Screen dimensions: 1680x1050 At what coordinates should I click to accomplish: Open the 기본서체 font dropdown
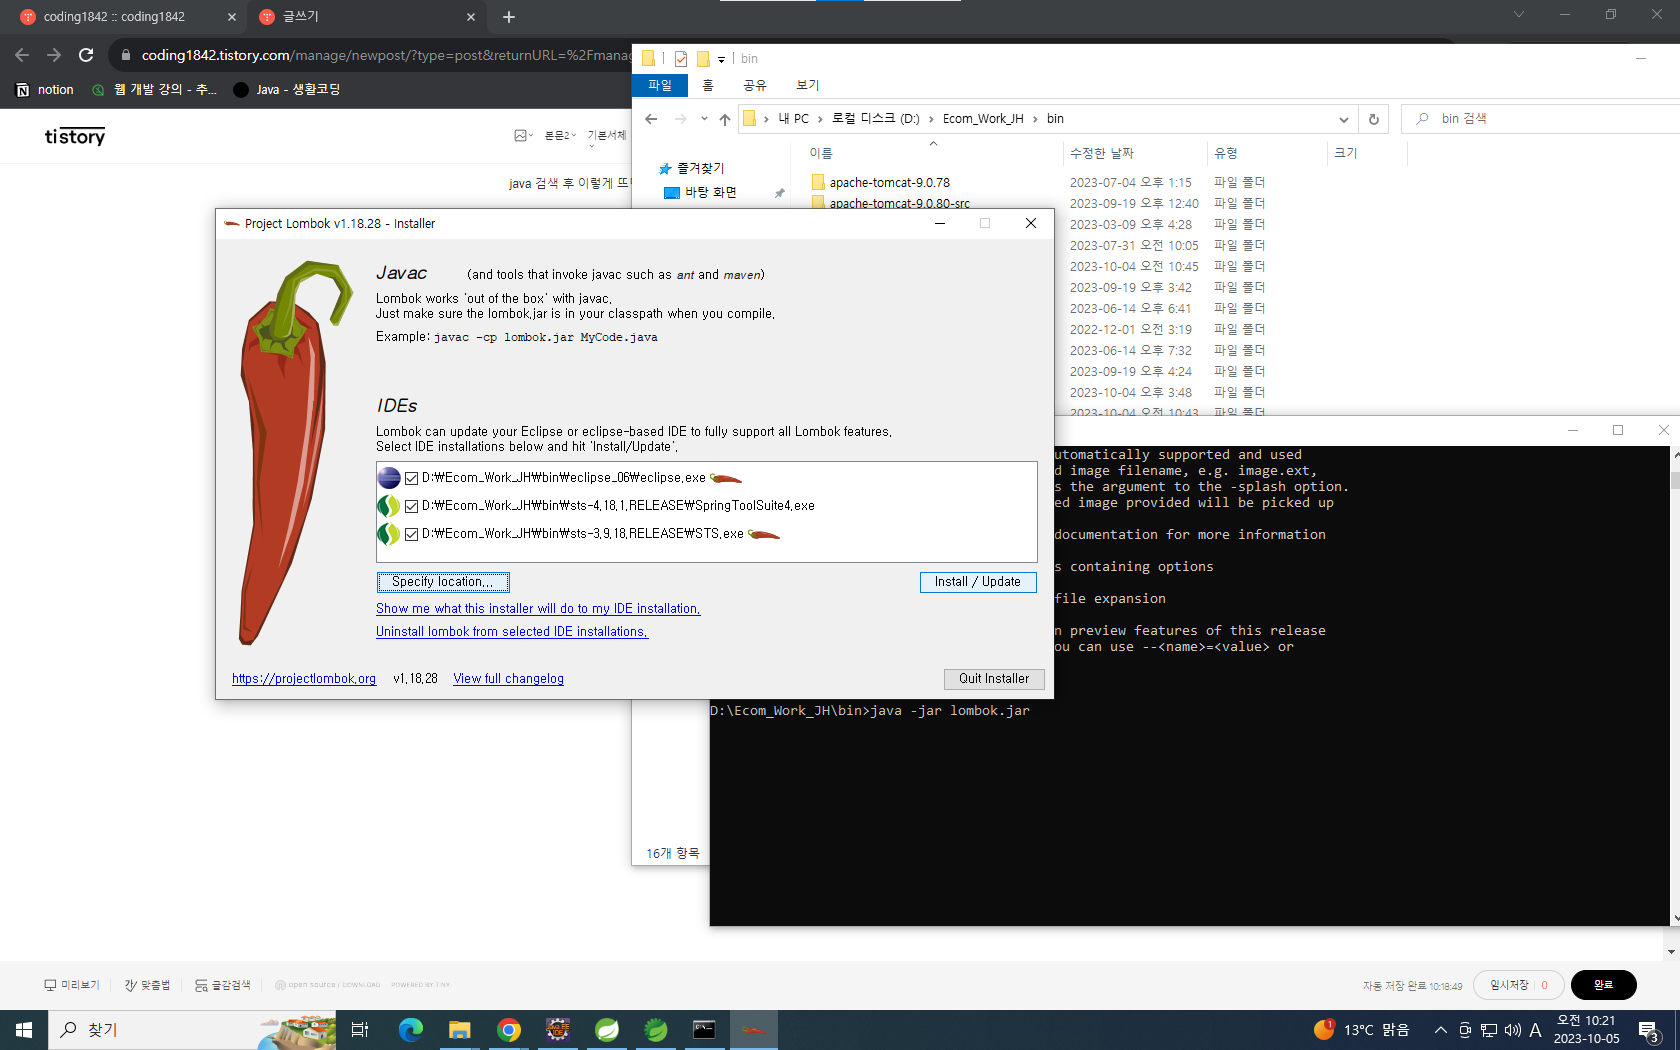pyautogui.click(x=606, y=136)
